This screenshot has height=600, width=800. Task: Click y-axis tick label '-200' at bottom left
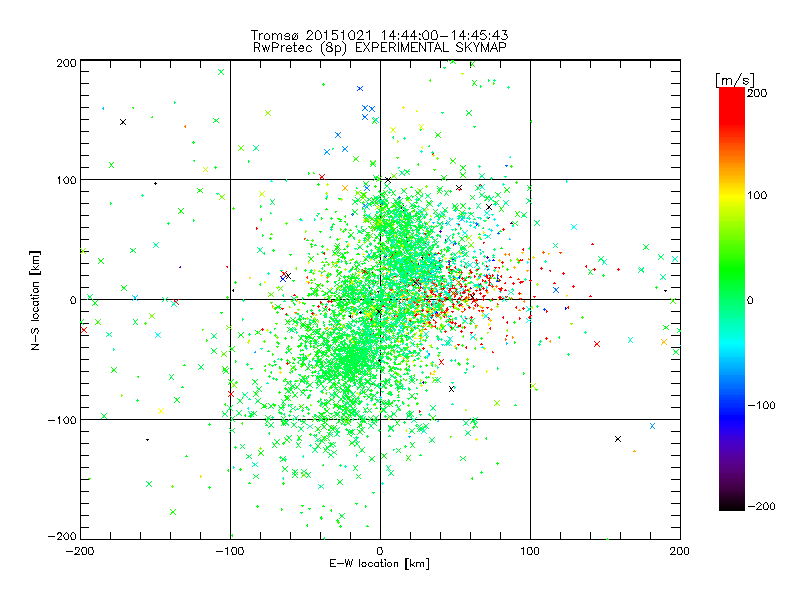pos(62,536)
